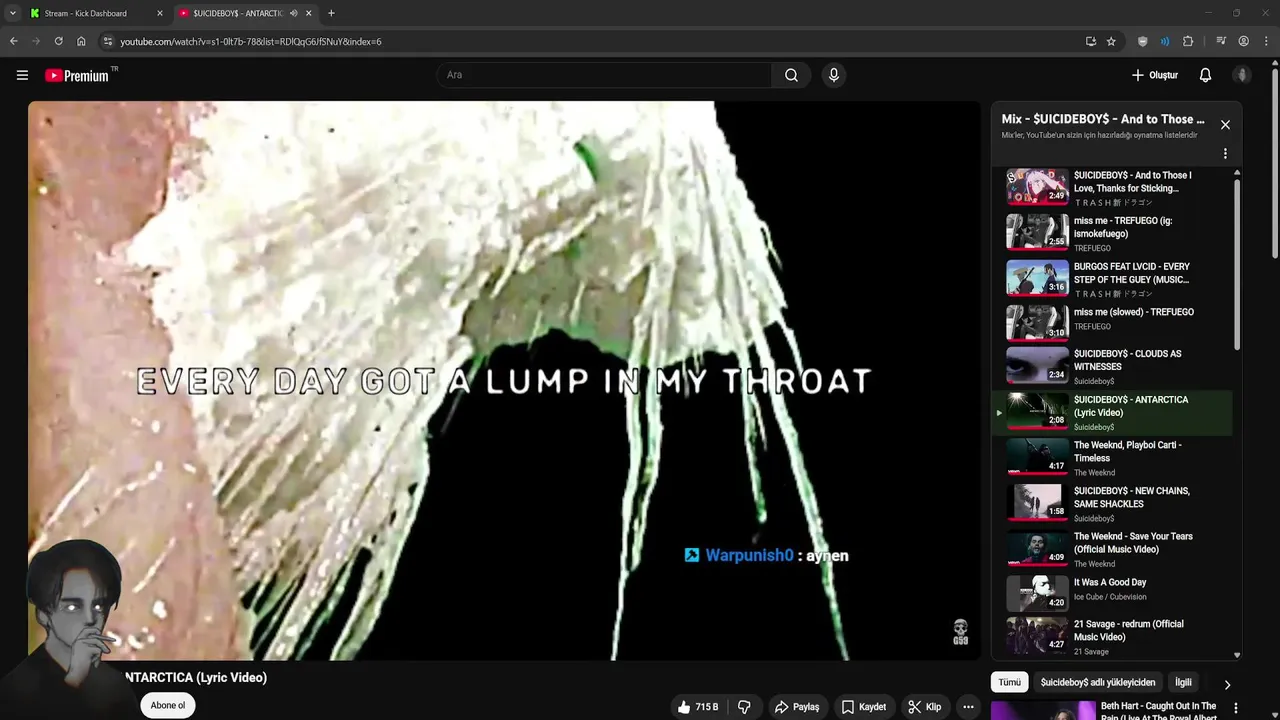Play BURGOS FEAT LVCID playlist item
This screenshot has height=720, width=1280.
coord(1112,279)
